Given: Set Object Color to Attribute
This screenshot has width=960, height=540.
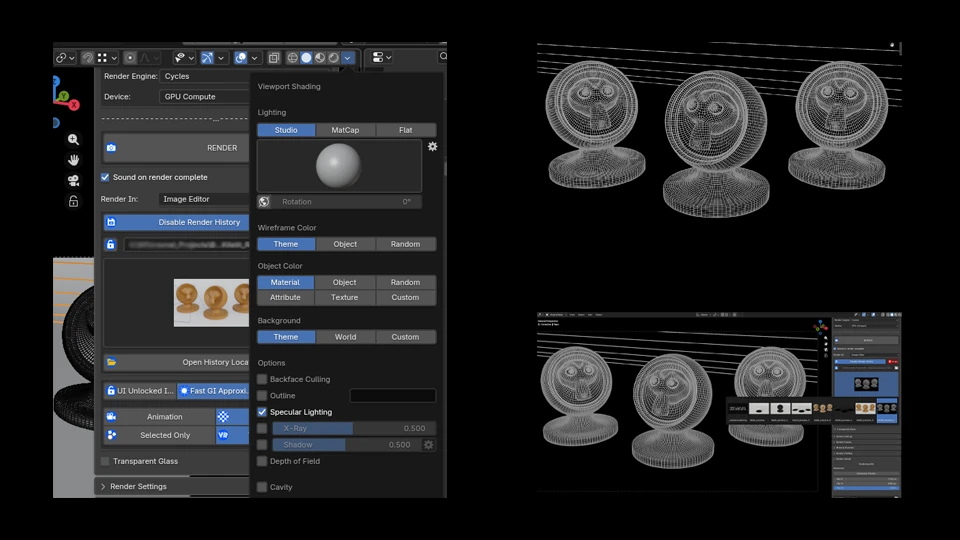Looking at the screenshot, I should [285, 298].
